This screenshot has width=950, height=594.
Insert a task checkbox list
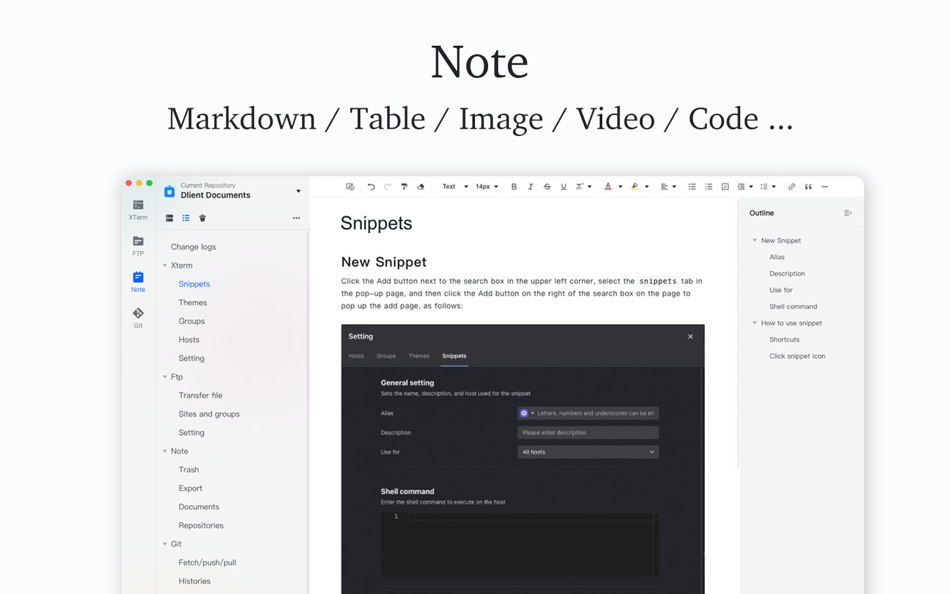[x=725, y=187]
